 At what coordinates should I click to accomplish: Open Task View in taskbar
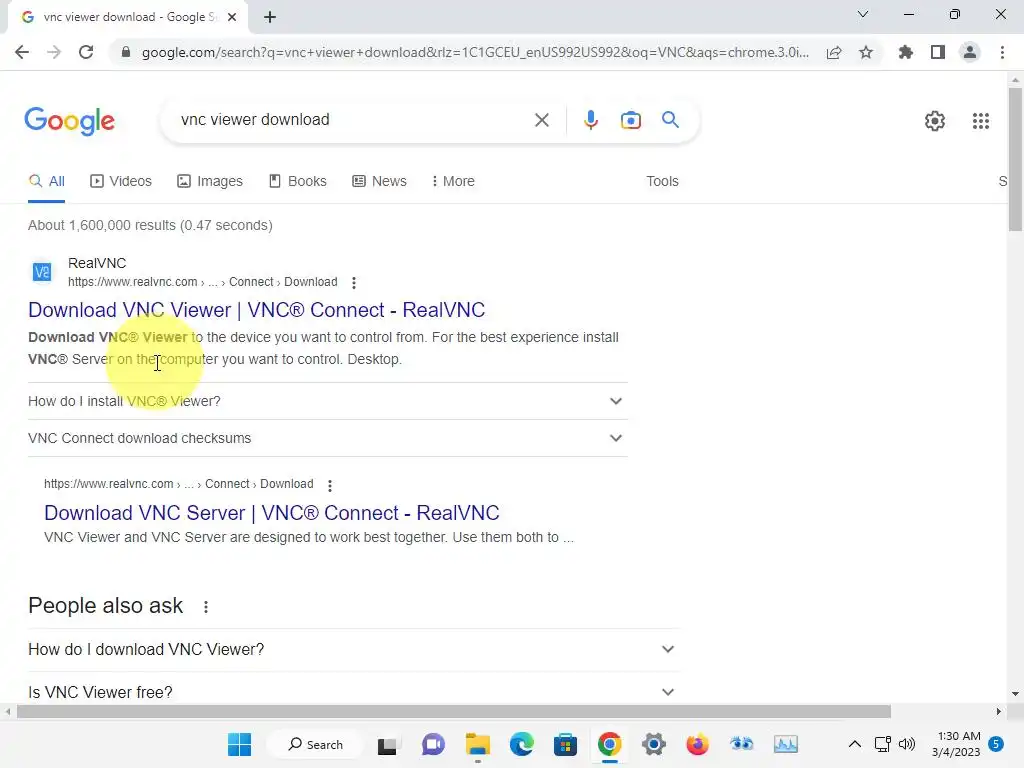tap(387, 745)
